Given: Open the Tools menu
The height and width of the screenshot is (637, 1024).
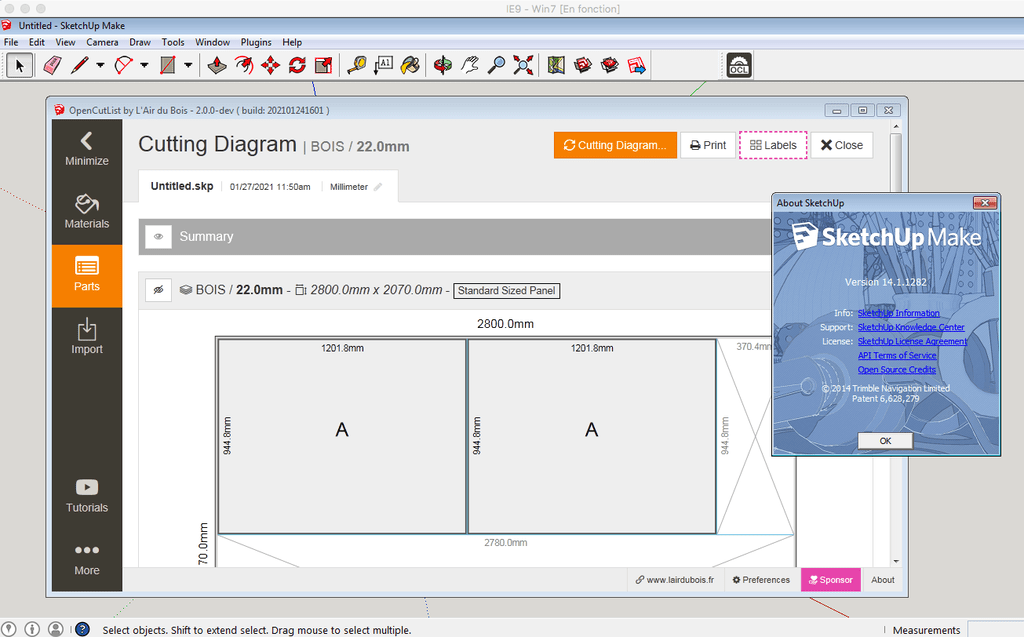Looking at the screenshot, I should pyautogui.click(x=173, y=42).
